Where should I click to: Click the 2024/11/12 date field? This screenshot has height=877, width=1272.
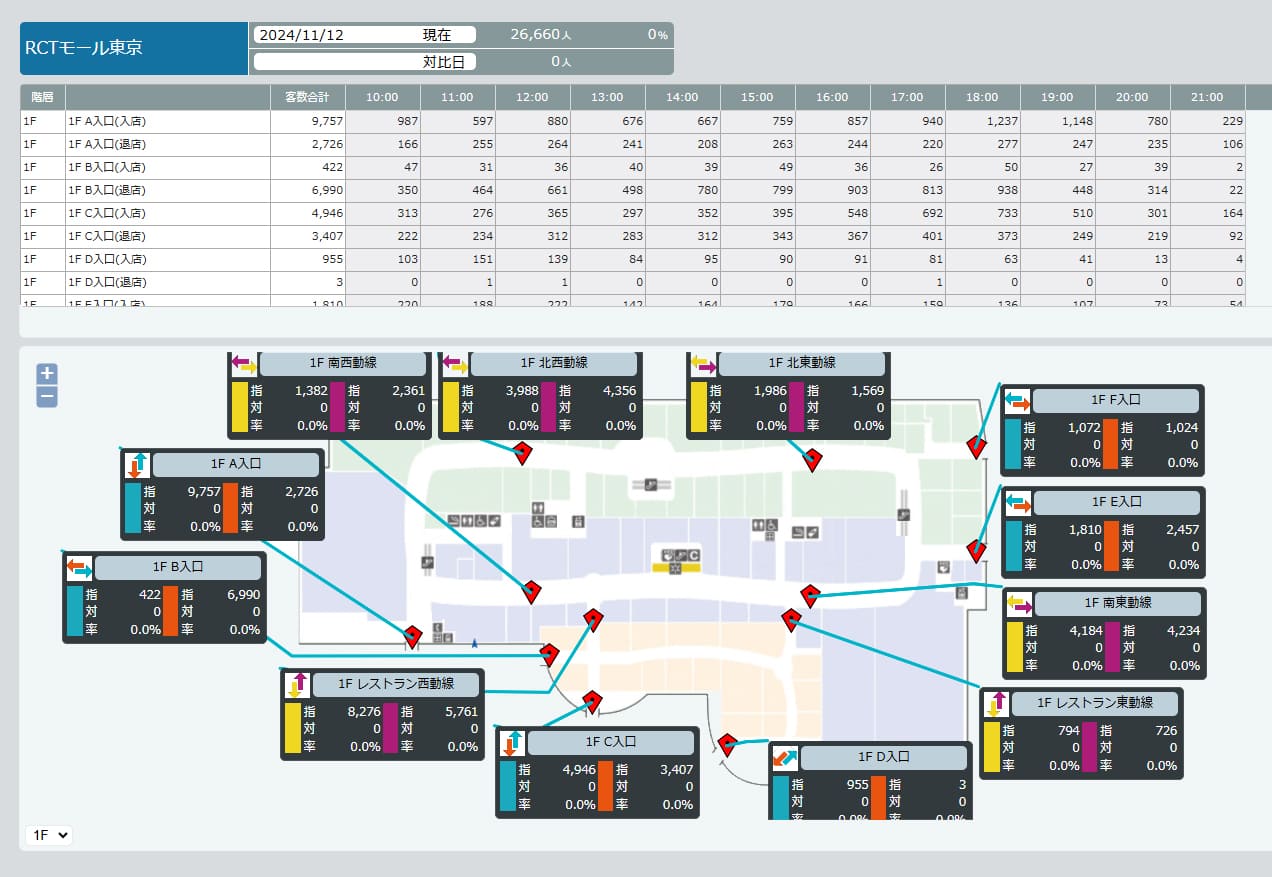320,35
